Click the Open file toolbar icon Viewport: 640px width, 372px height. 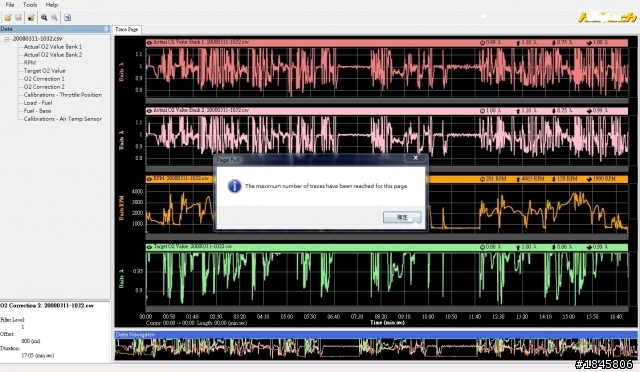pos(8,18)
